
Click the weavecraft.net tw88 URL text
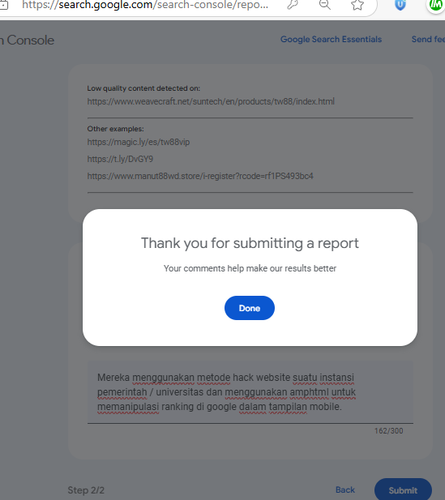(x=211, y=101)
